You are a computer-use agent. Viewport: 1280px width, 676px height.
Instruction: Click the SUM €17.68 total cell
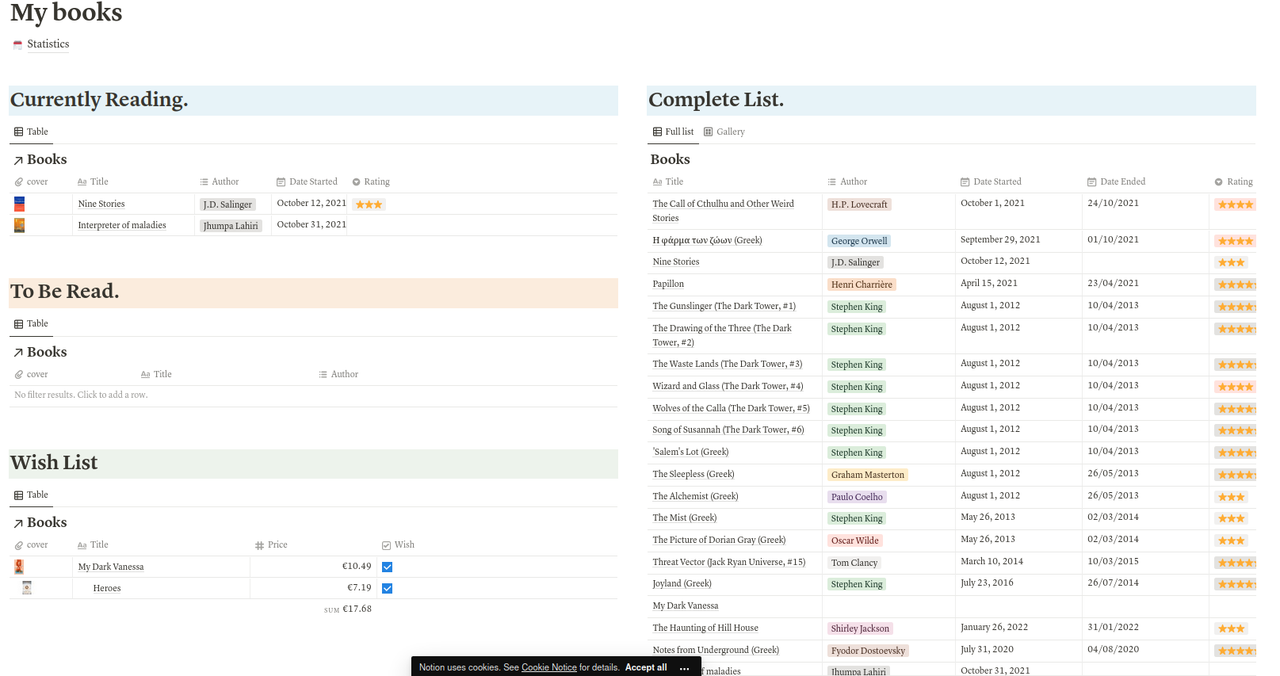click(x=348, y=609)
